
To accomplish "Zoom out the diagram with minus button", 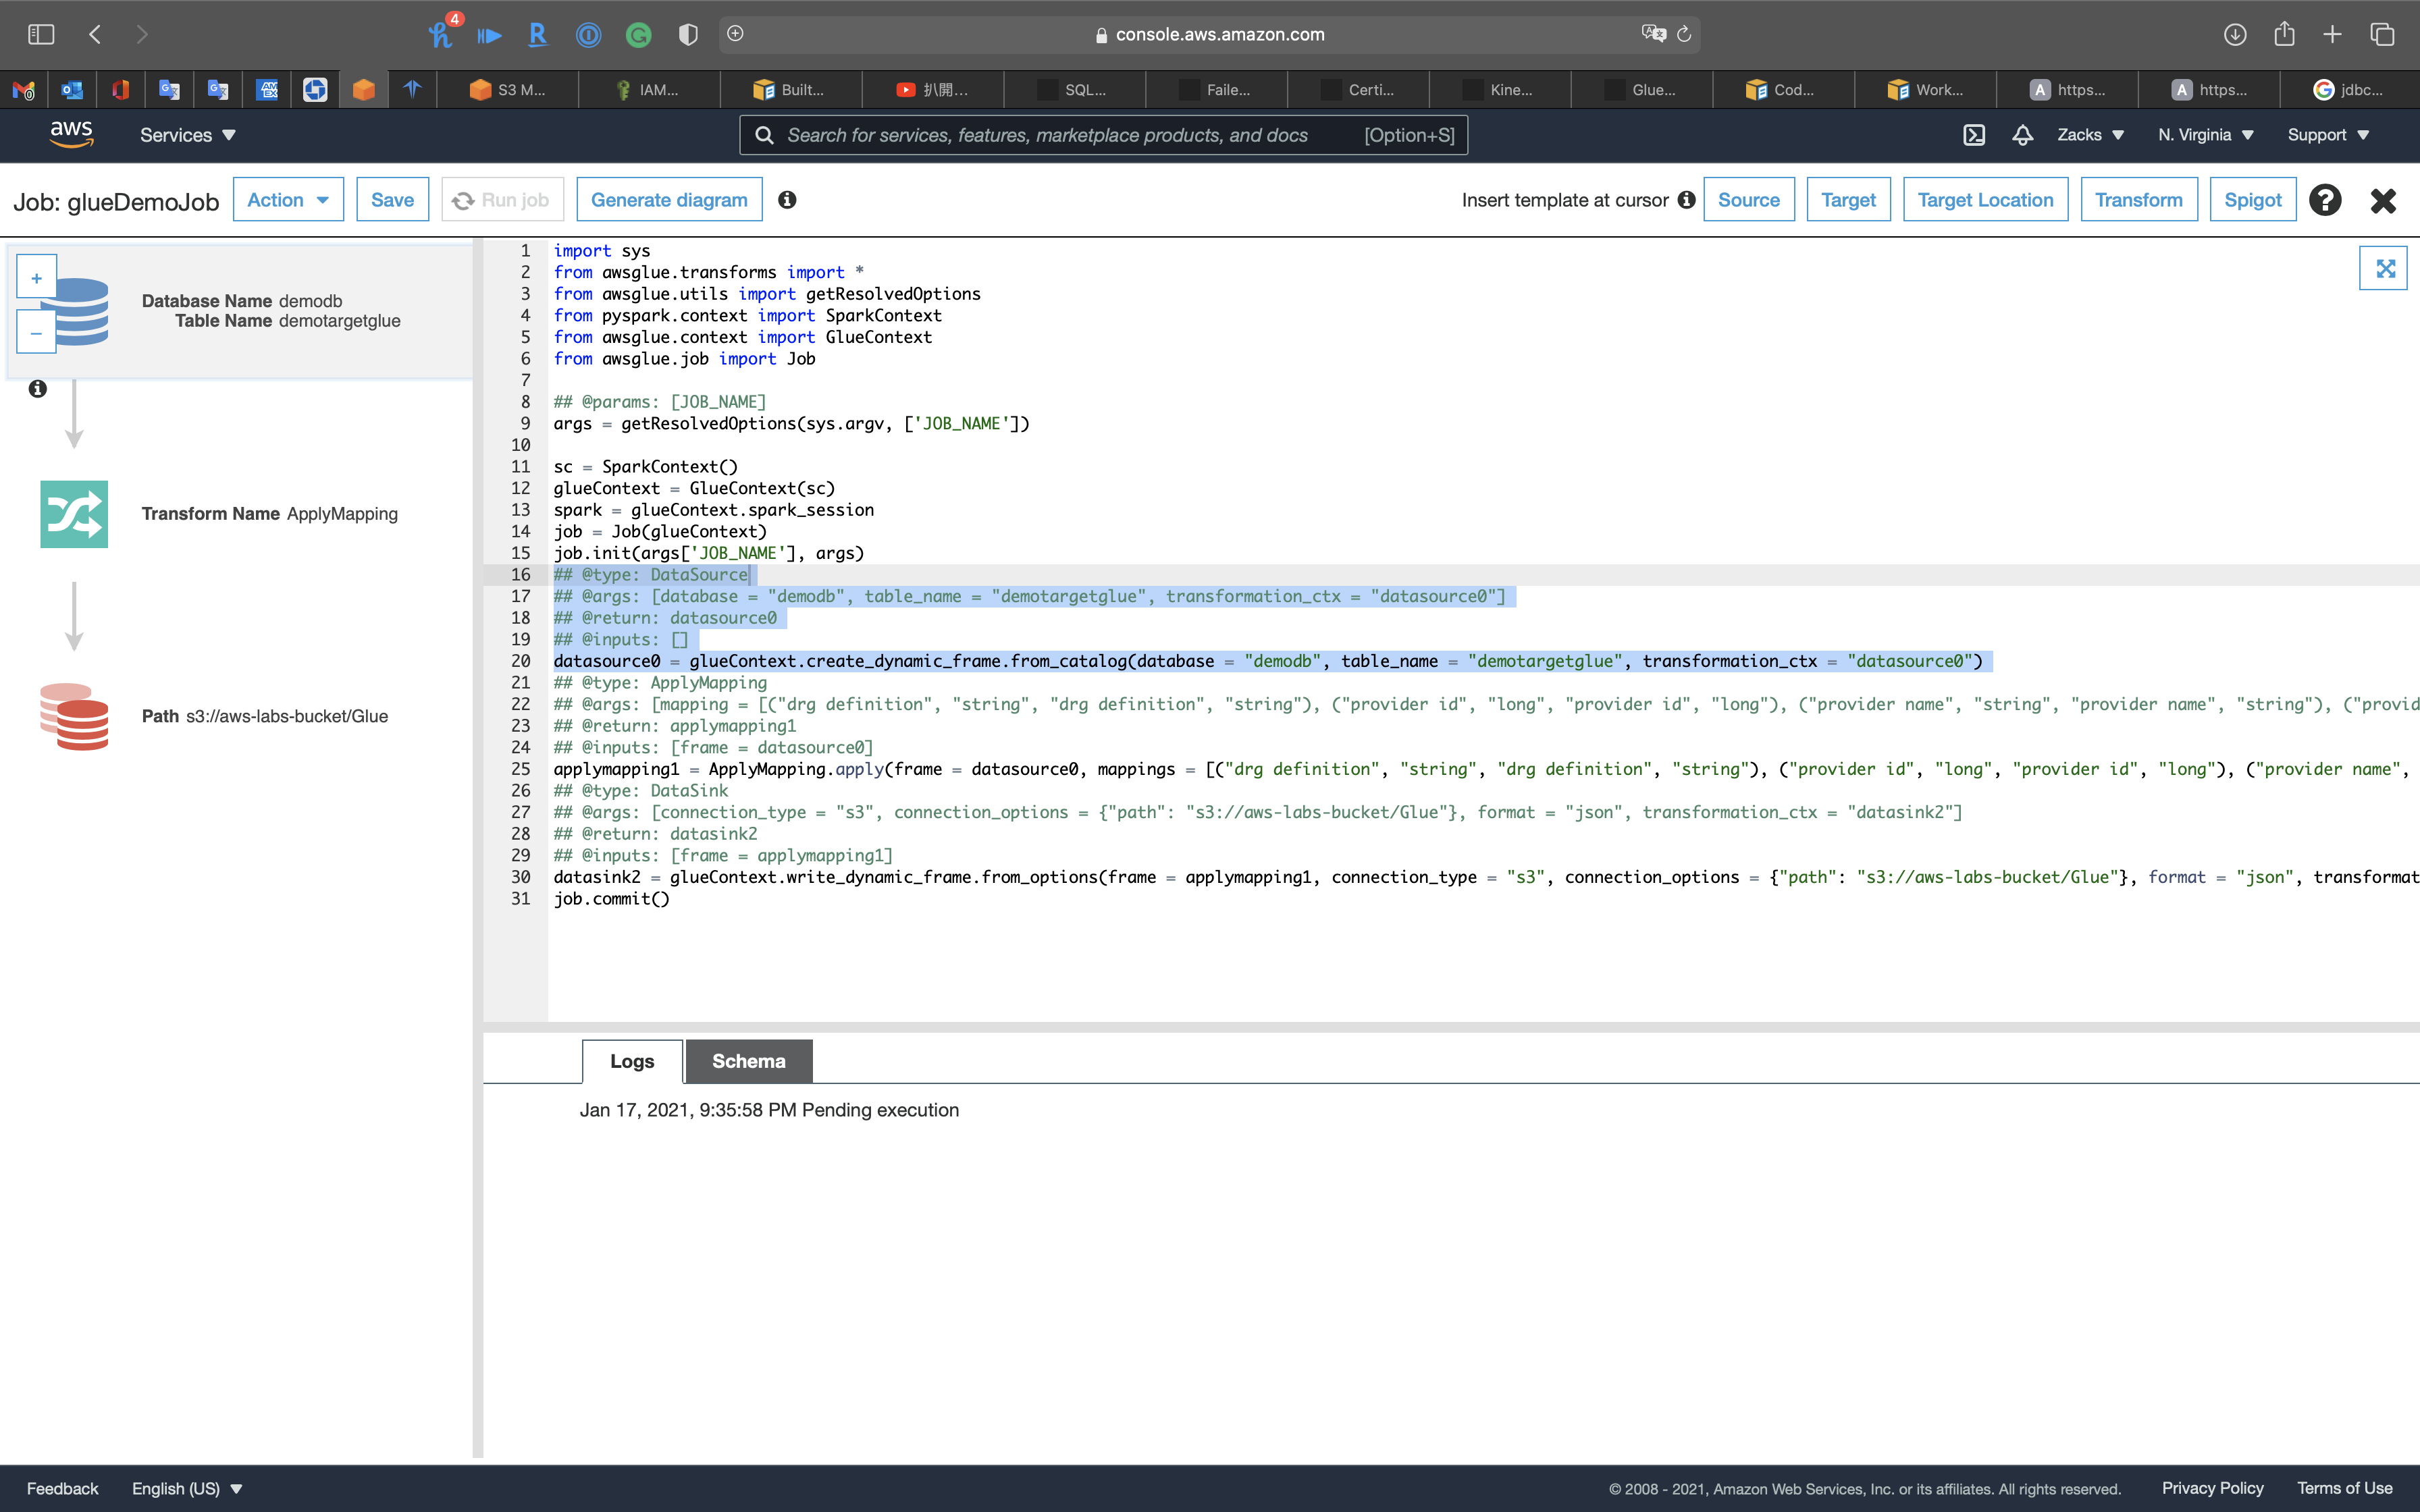I will (x=37, y=333).
